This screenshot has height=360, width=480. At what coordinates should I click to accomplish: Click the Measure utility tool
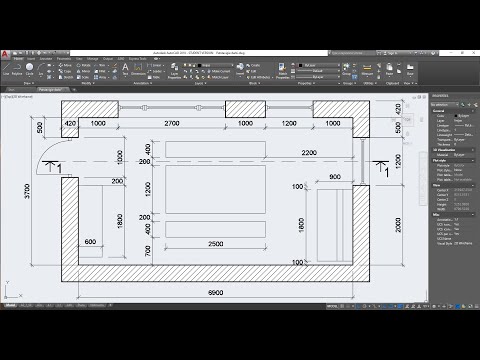tap(367, 69)
